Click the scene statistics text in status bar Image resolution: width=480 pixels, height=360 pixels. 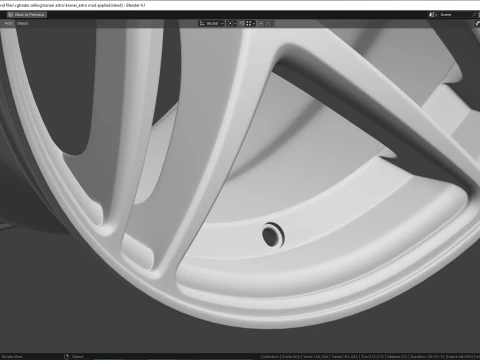[x=369, y=357]
